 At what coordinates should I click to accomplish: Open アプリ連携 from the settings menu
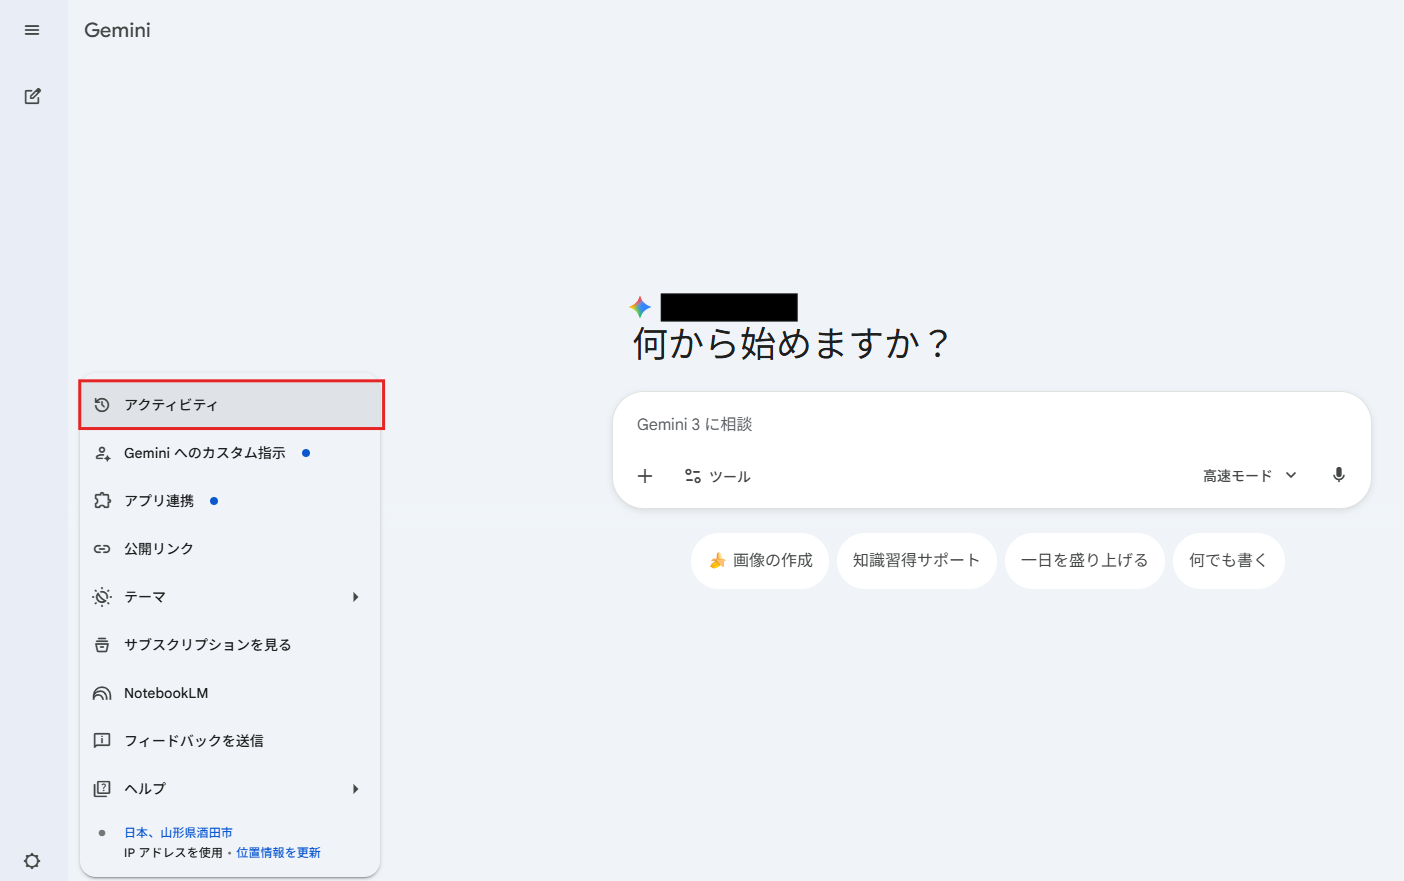[230, 501]
